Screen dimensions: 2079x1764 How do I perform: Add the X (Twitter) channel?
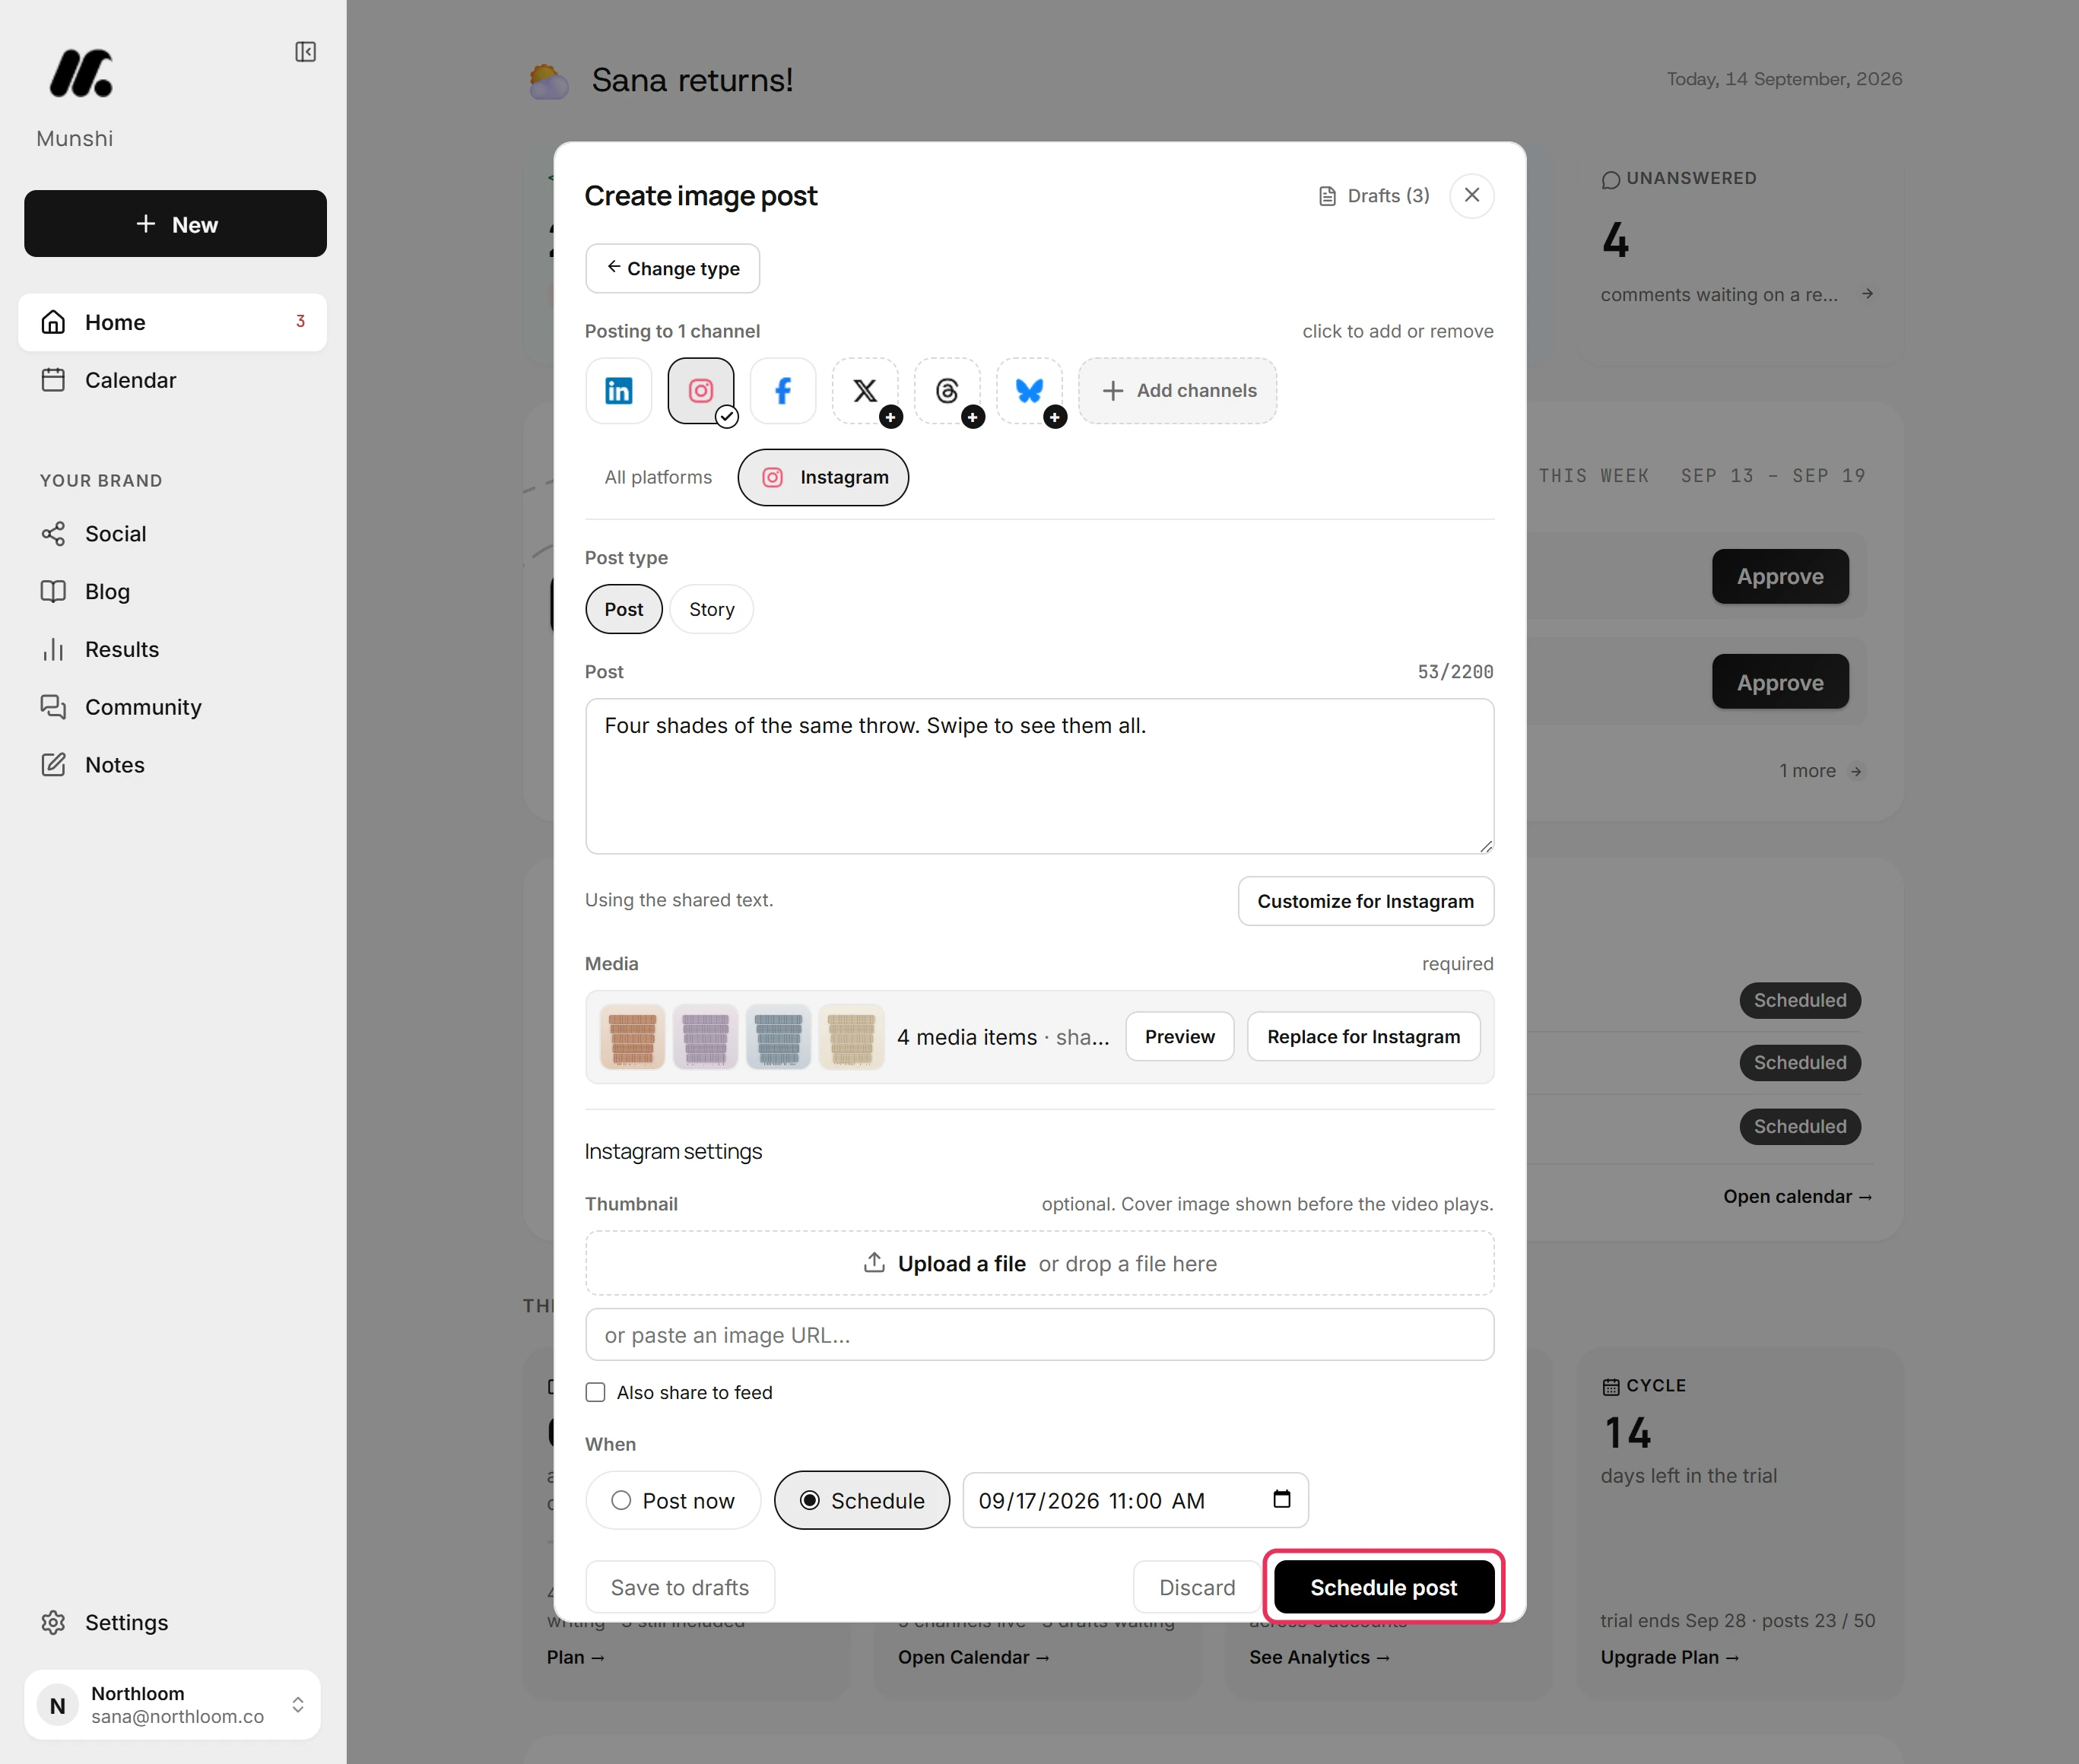tap(865, 391)
